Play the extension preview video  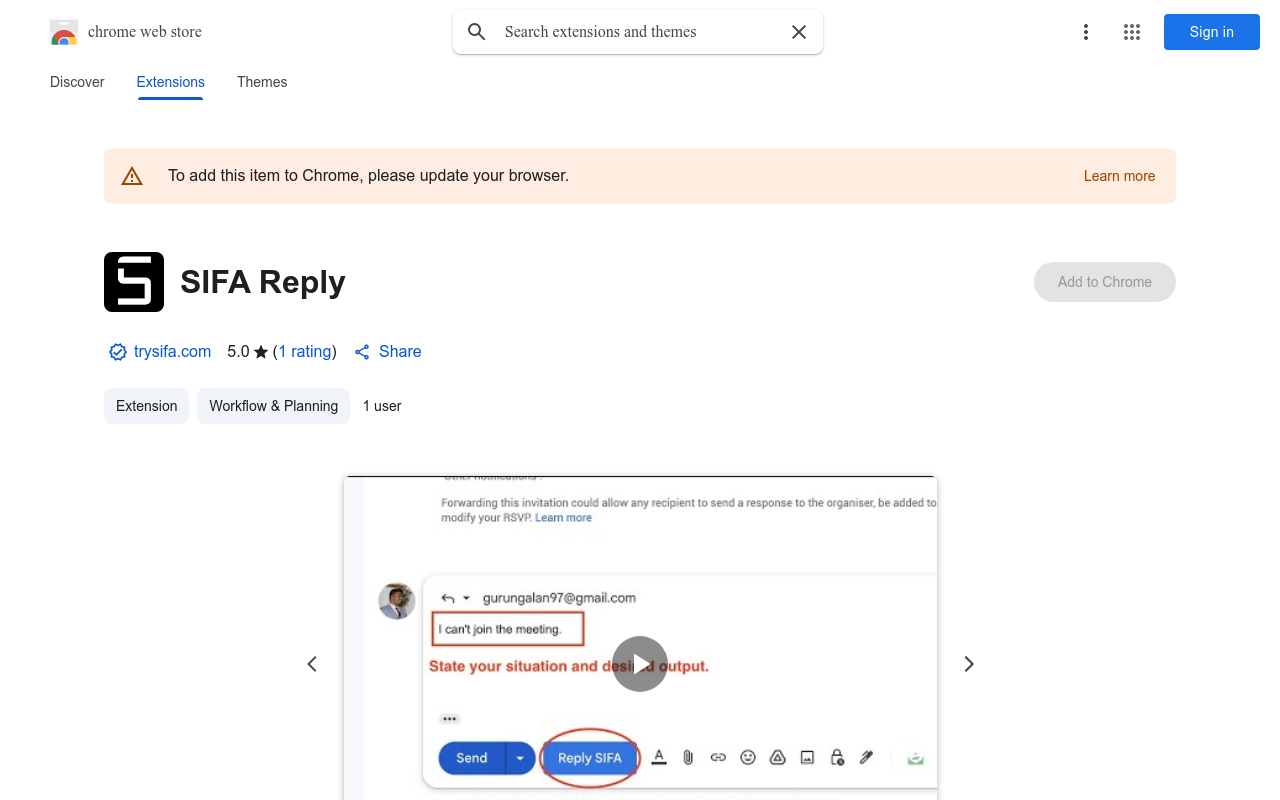[640, 664]
